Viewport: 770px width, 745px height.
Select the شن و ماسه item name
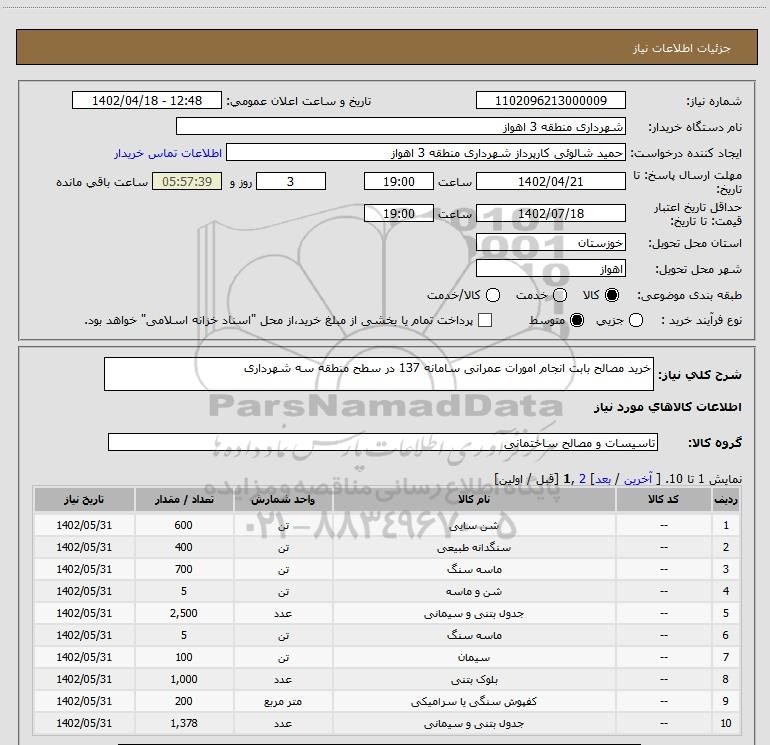pos(474,591)
